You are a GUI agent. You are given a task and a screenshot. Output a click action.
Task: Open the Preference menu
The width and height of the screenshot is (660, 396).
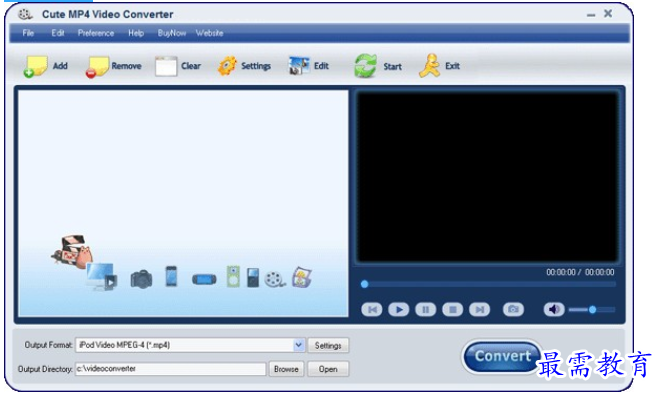tap(96, 33)
